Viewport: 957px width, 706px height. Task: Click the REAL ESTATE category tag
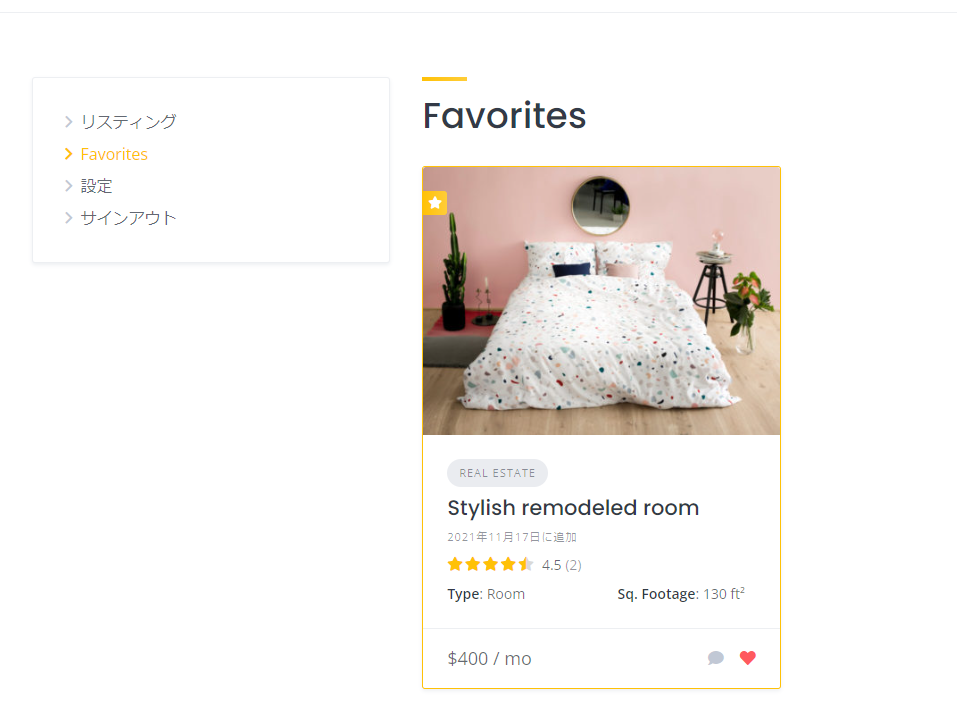click(497, 473)
